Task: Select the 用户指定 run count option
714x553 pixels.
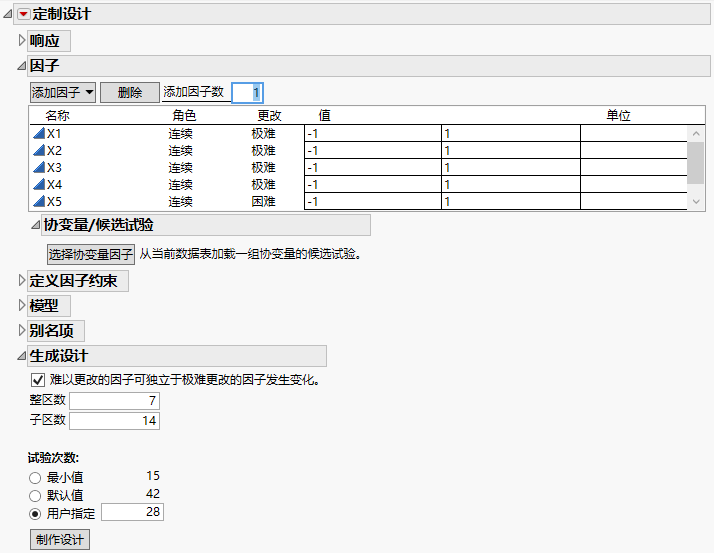Action: [x=35, y=514]
